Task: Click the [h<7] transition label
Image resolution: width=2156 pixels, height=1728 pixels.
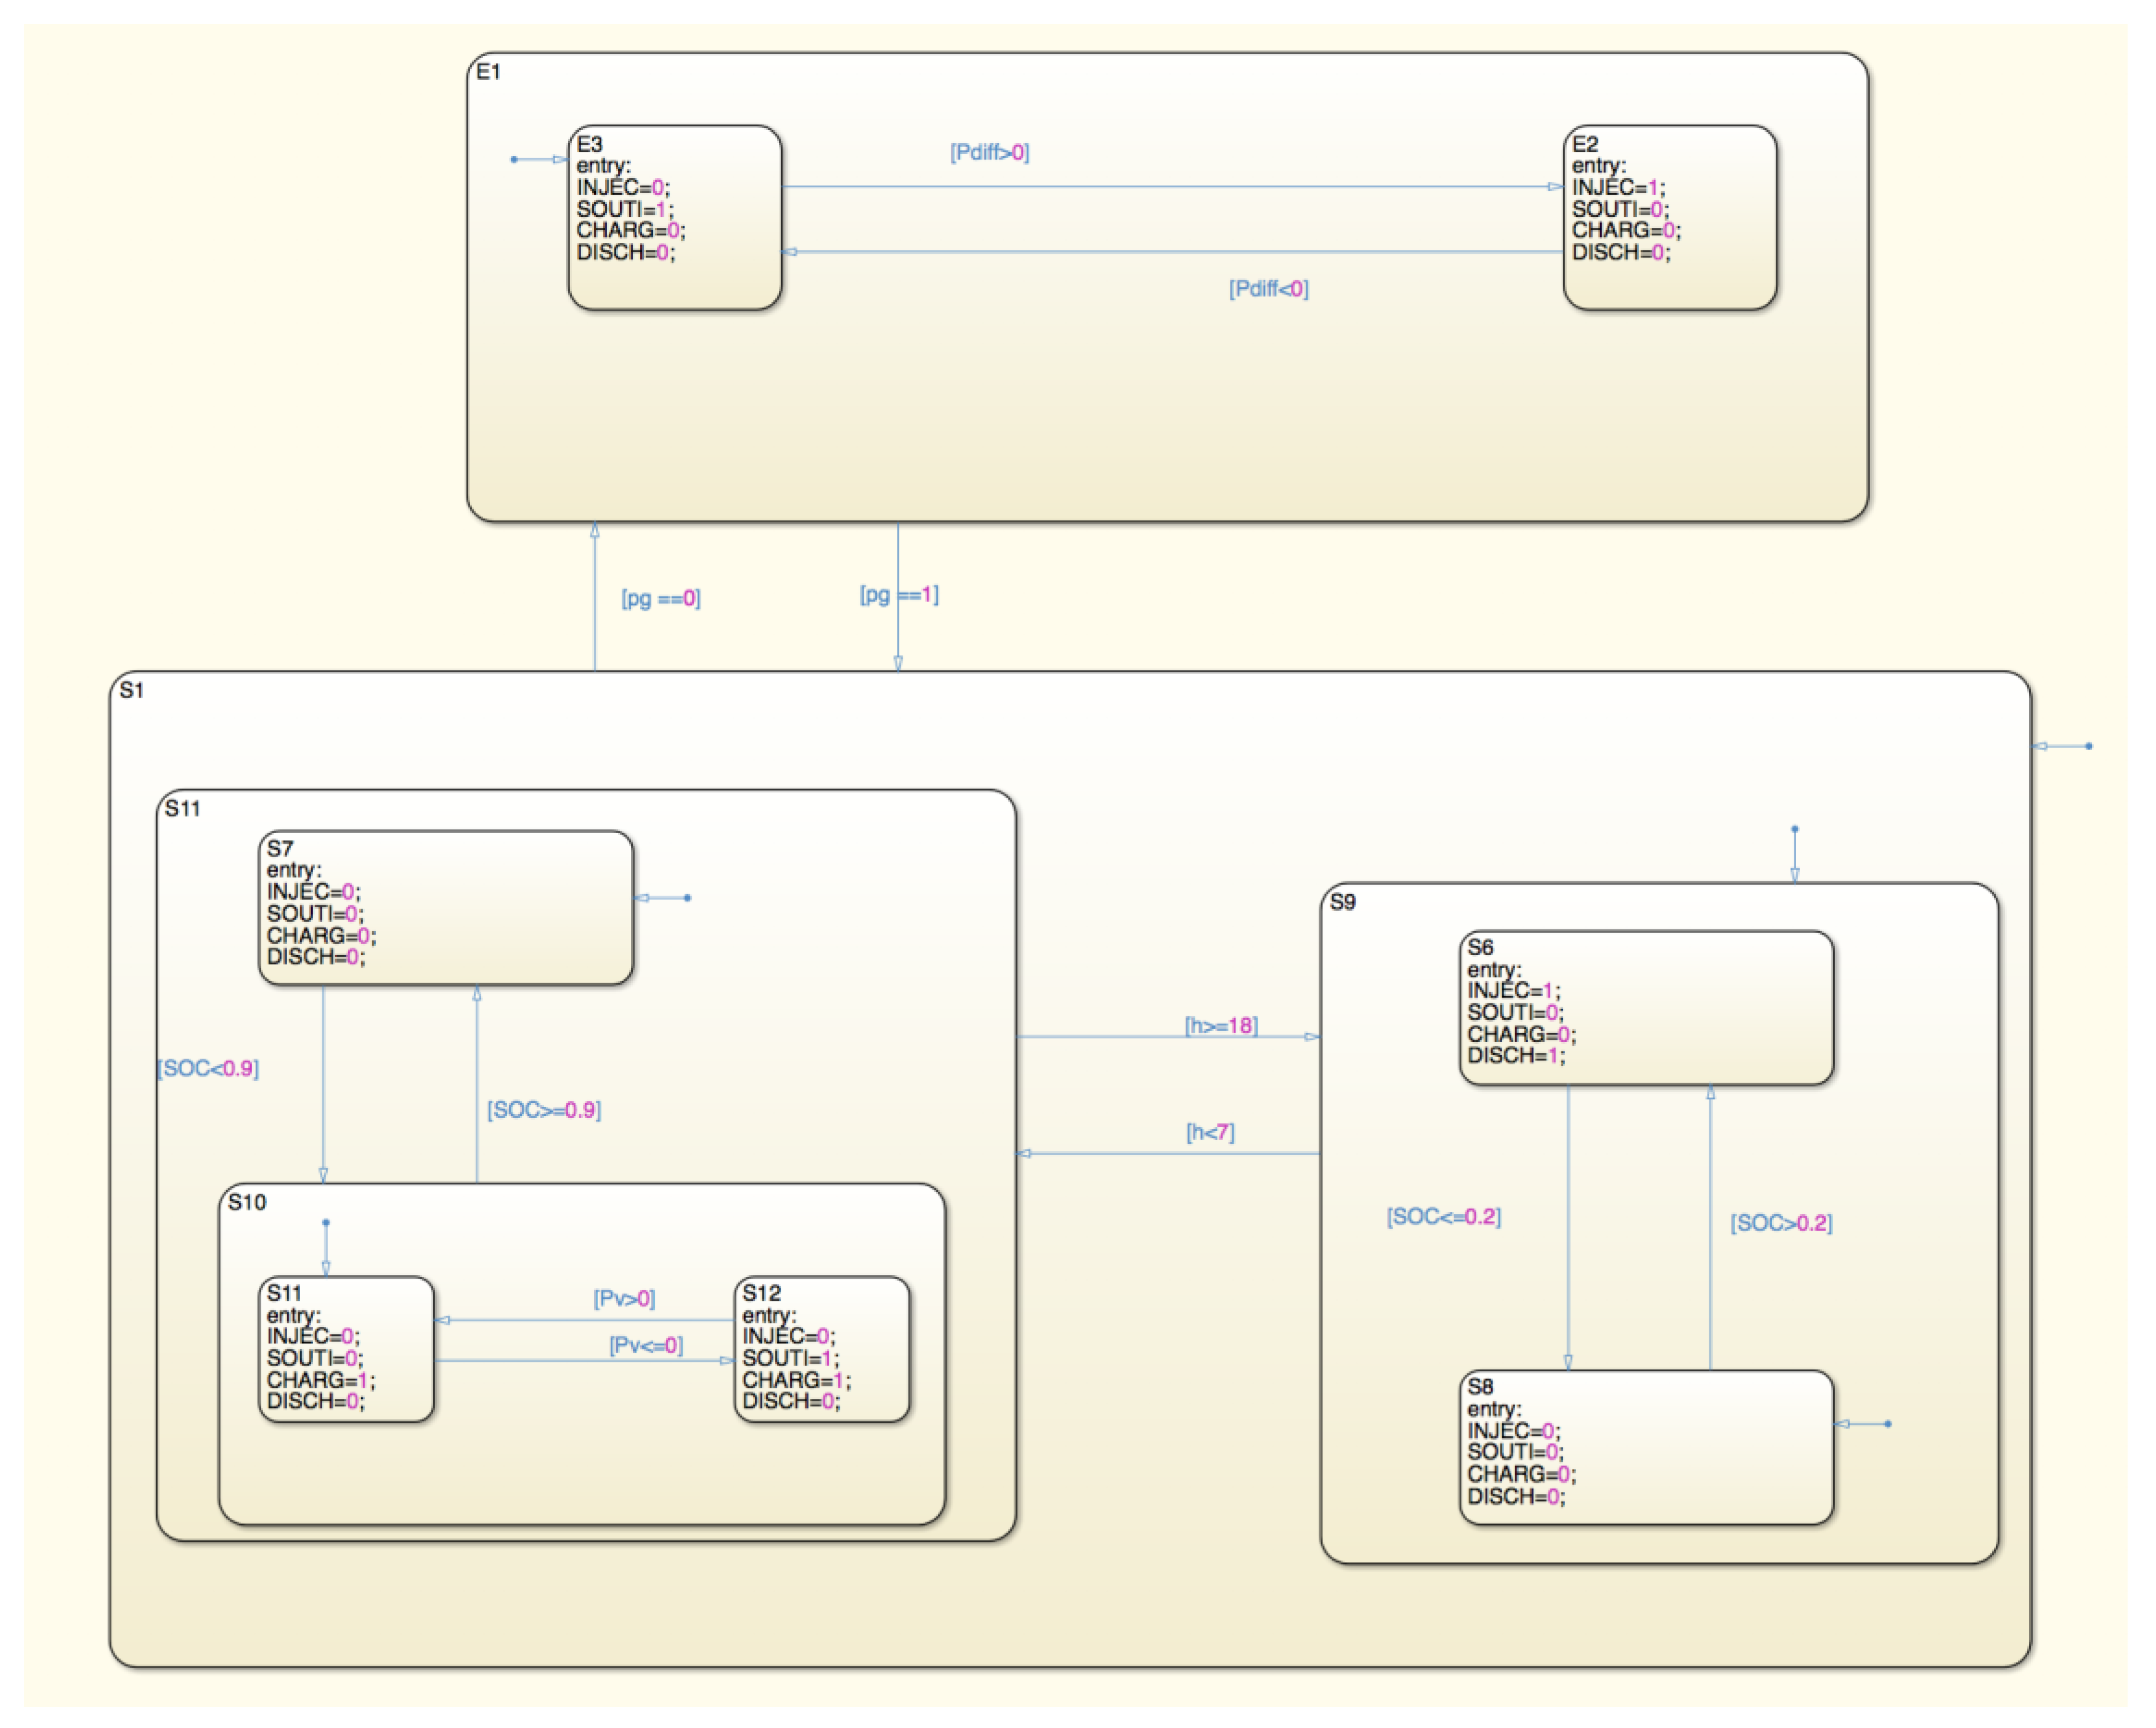Action: coord(1210,1132)
